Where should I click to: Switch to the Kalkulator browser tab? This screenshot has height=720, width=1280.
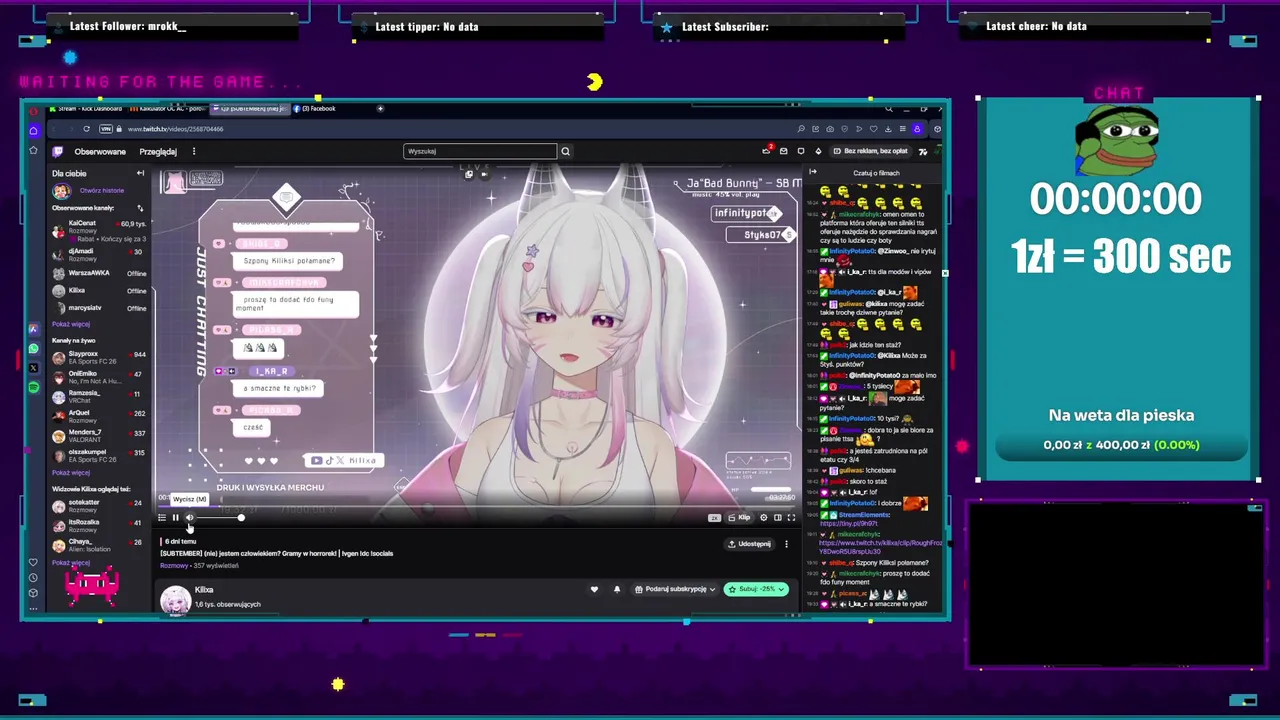168,108
